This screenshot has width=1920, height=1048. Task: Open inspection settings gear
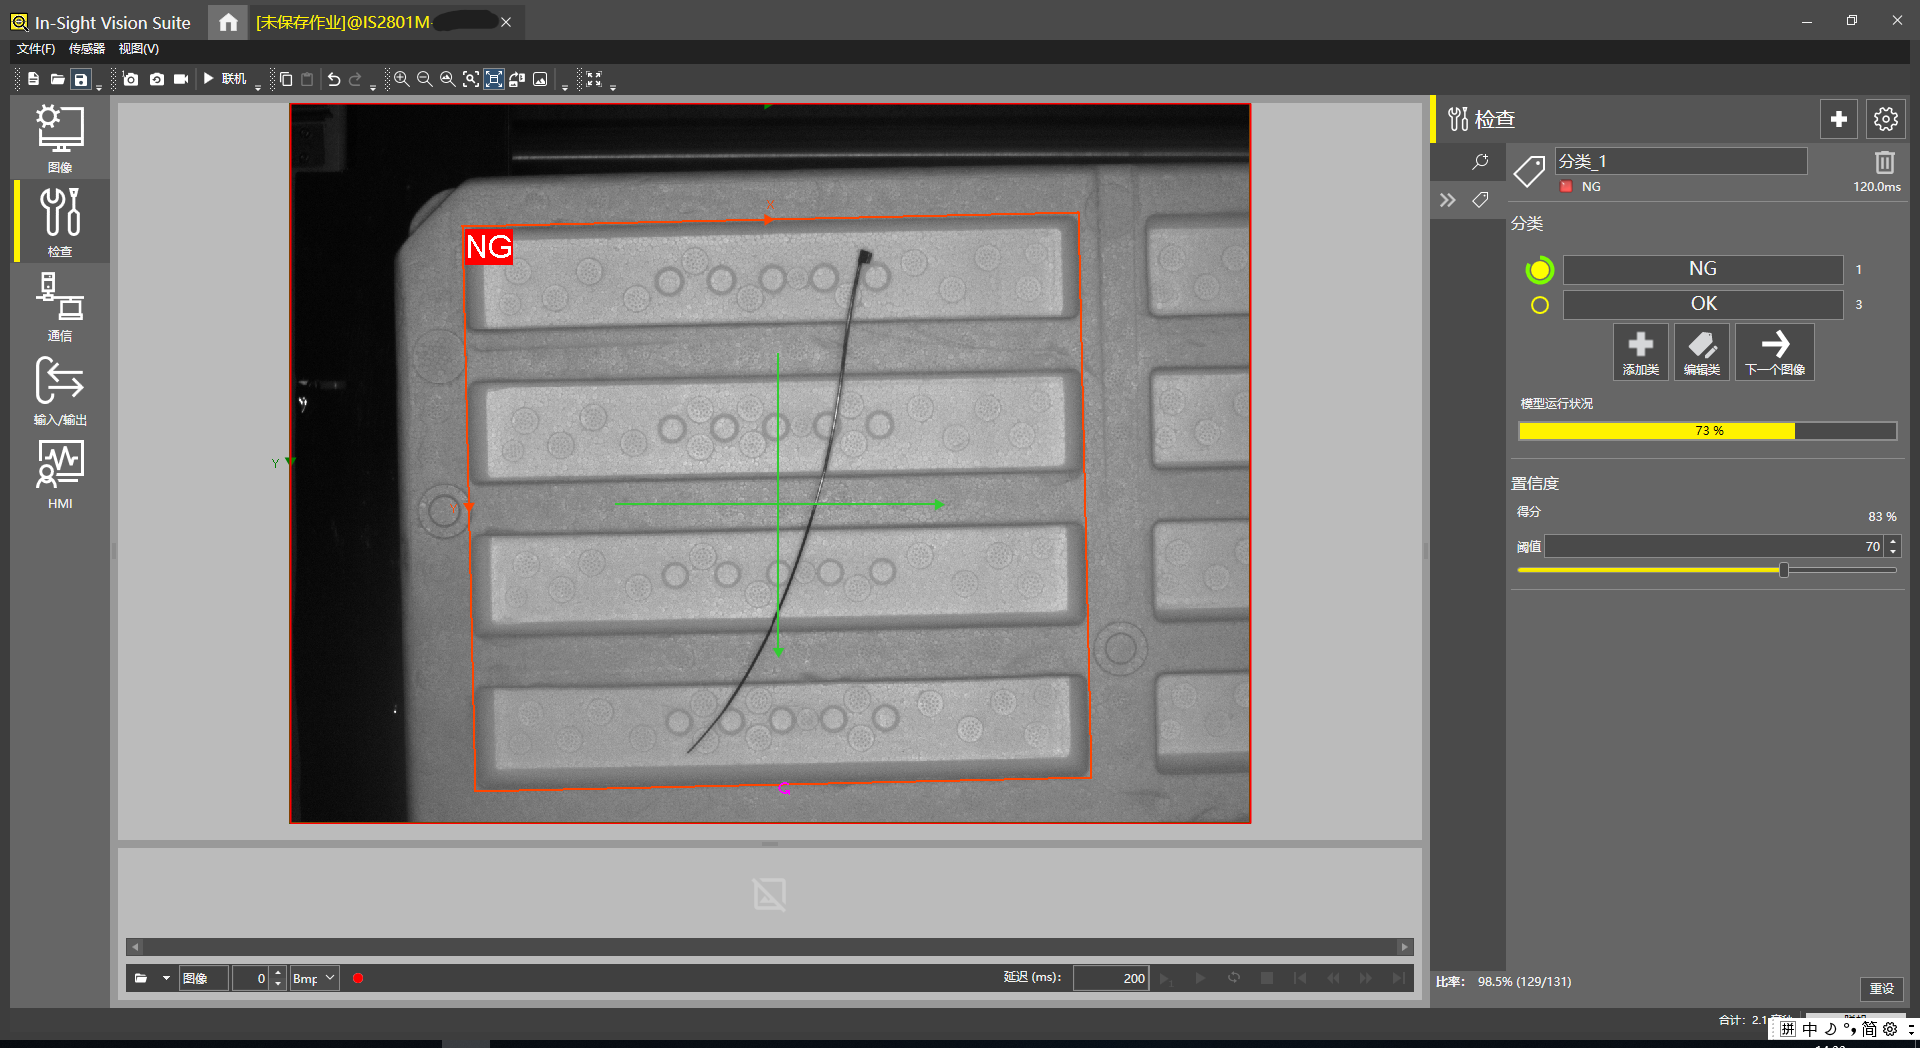click(x=1885, y=119)
